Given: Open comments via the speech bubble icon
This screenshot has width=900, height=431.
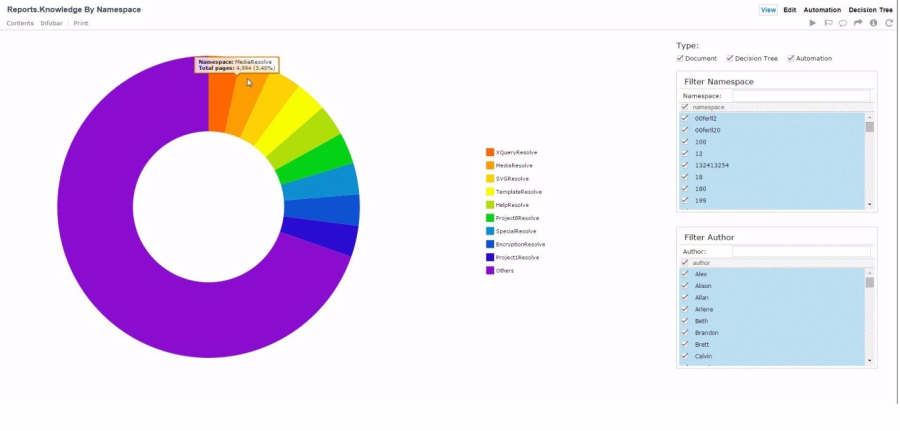Looking at the screenshot, I should point(843,23).
